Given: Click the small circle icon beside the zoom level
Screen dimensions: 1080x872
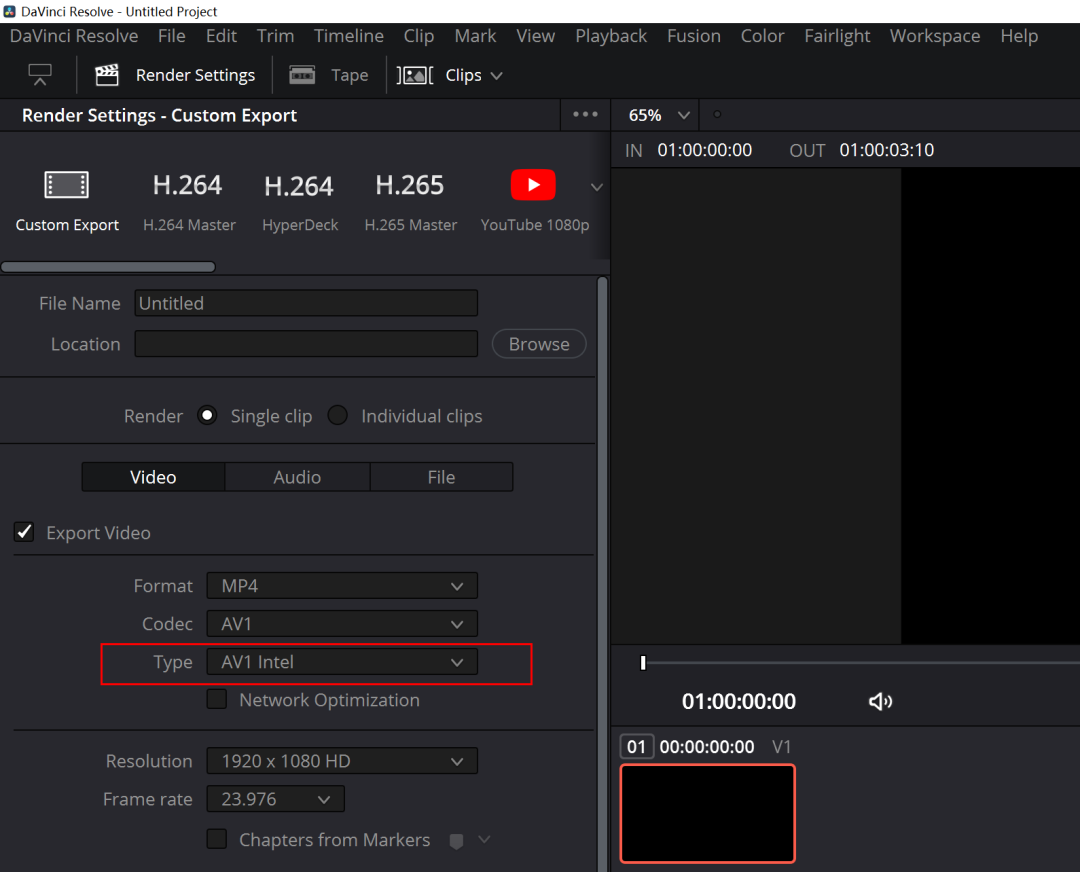Looking at the screenshot, I should tap(717, 114).
